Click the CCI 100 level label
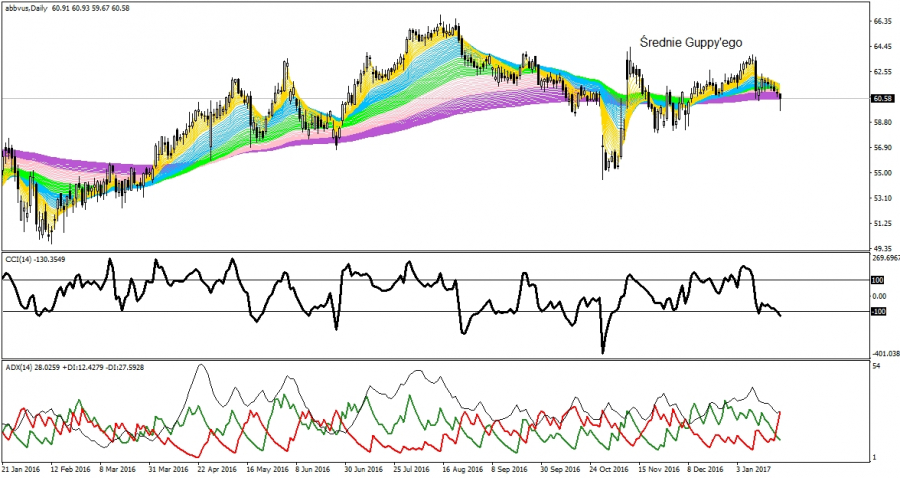 pos(877,280)
